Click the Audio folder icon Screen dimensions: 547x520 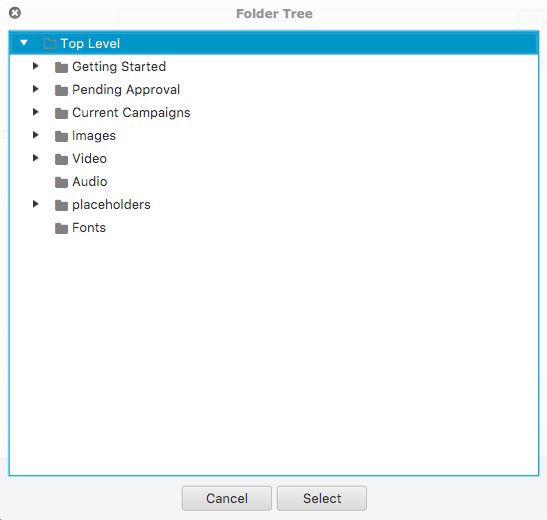click(61, 182)
